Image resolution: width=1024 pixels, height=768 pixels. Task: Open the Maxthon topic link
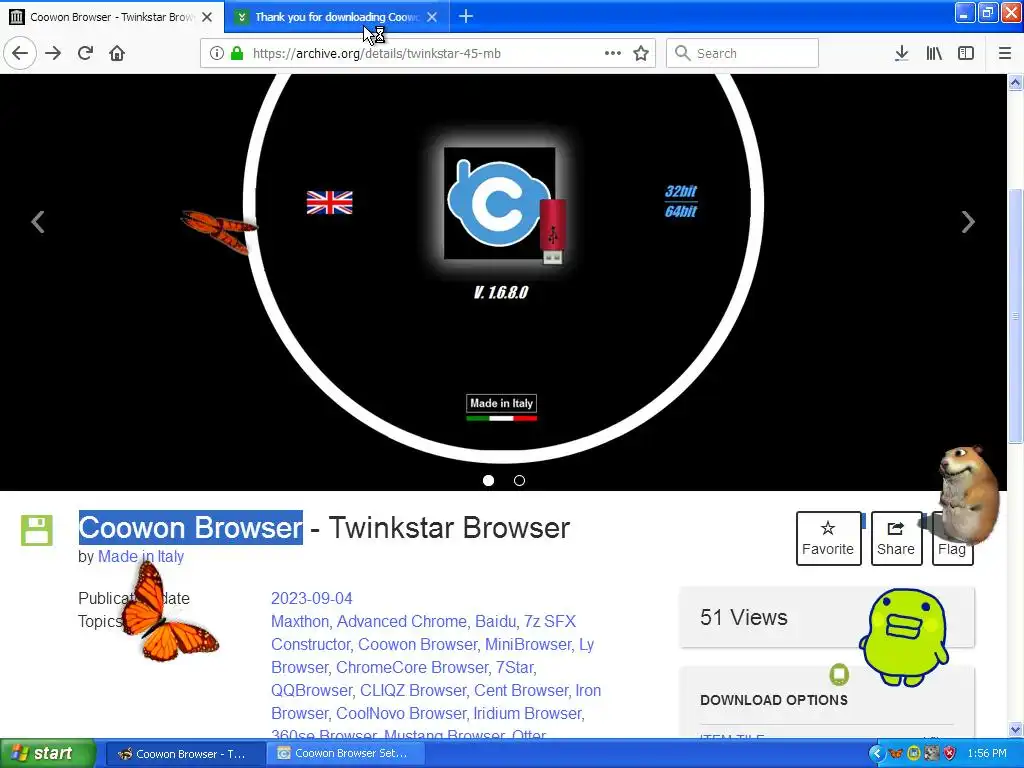[300, 621]
